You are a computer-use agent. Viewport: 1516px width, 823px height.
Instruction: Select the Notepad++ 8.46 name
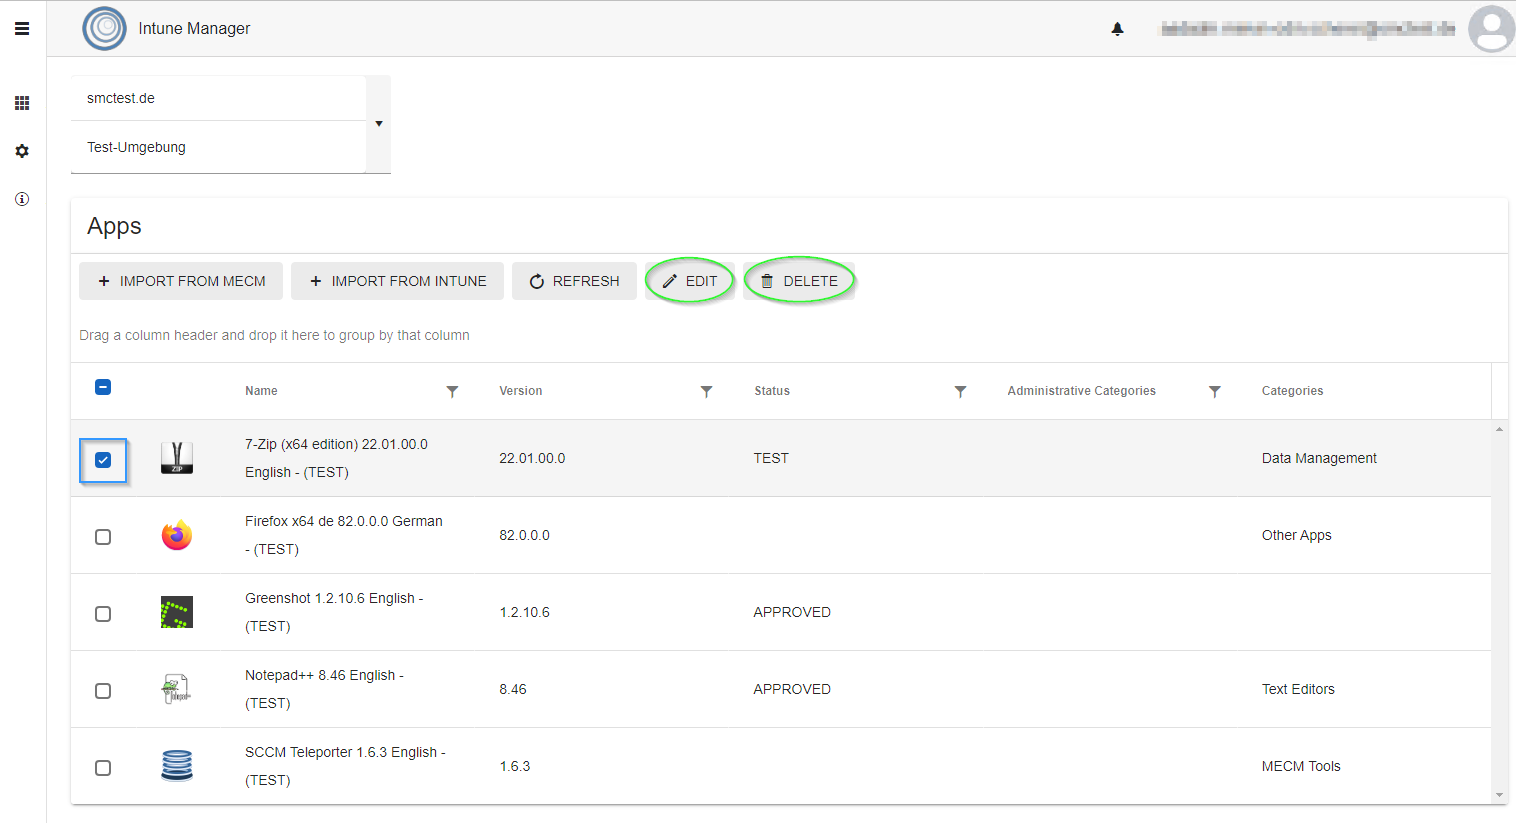(324, 689)
